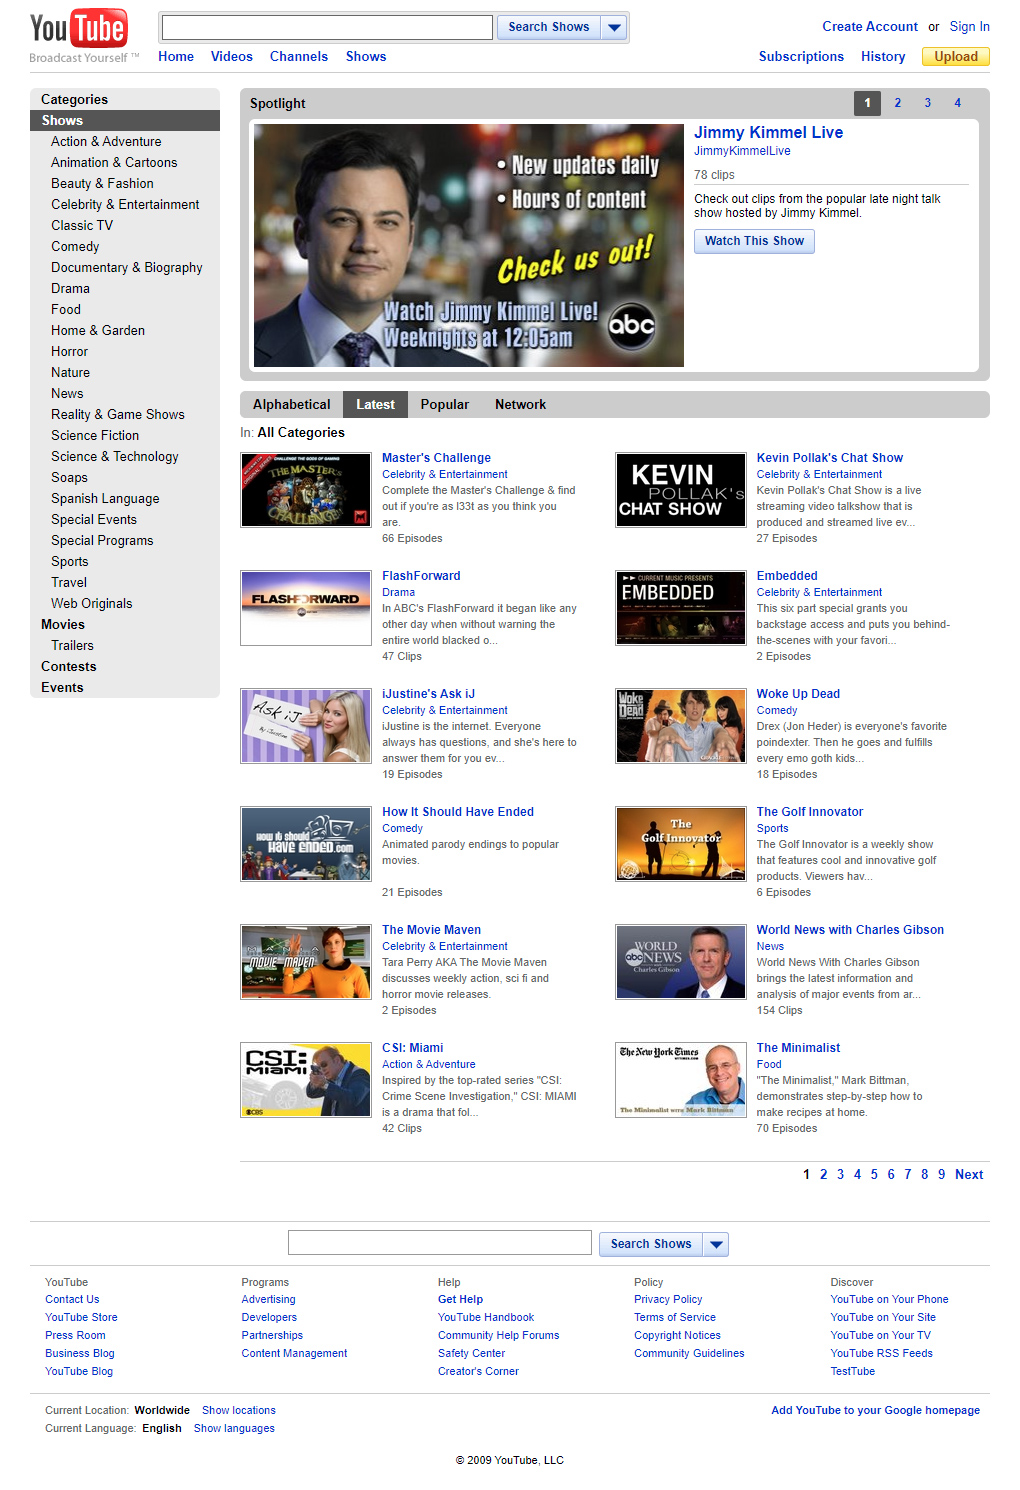The width and height of the screenshot is (1020, 1490).
Task: Click Add YouTube to your Google homepage
Action: coord(876,1411)
